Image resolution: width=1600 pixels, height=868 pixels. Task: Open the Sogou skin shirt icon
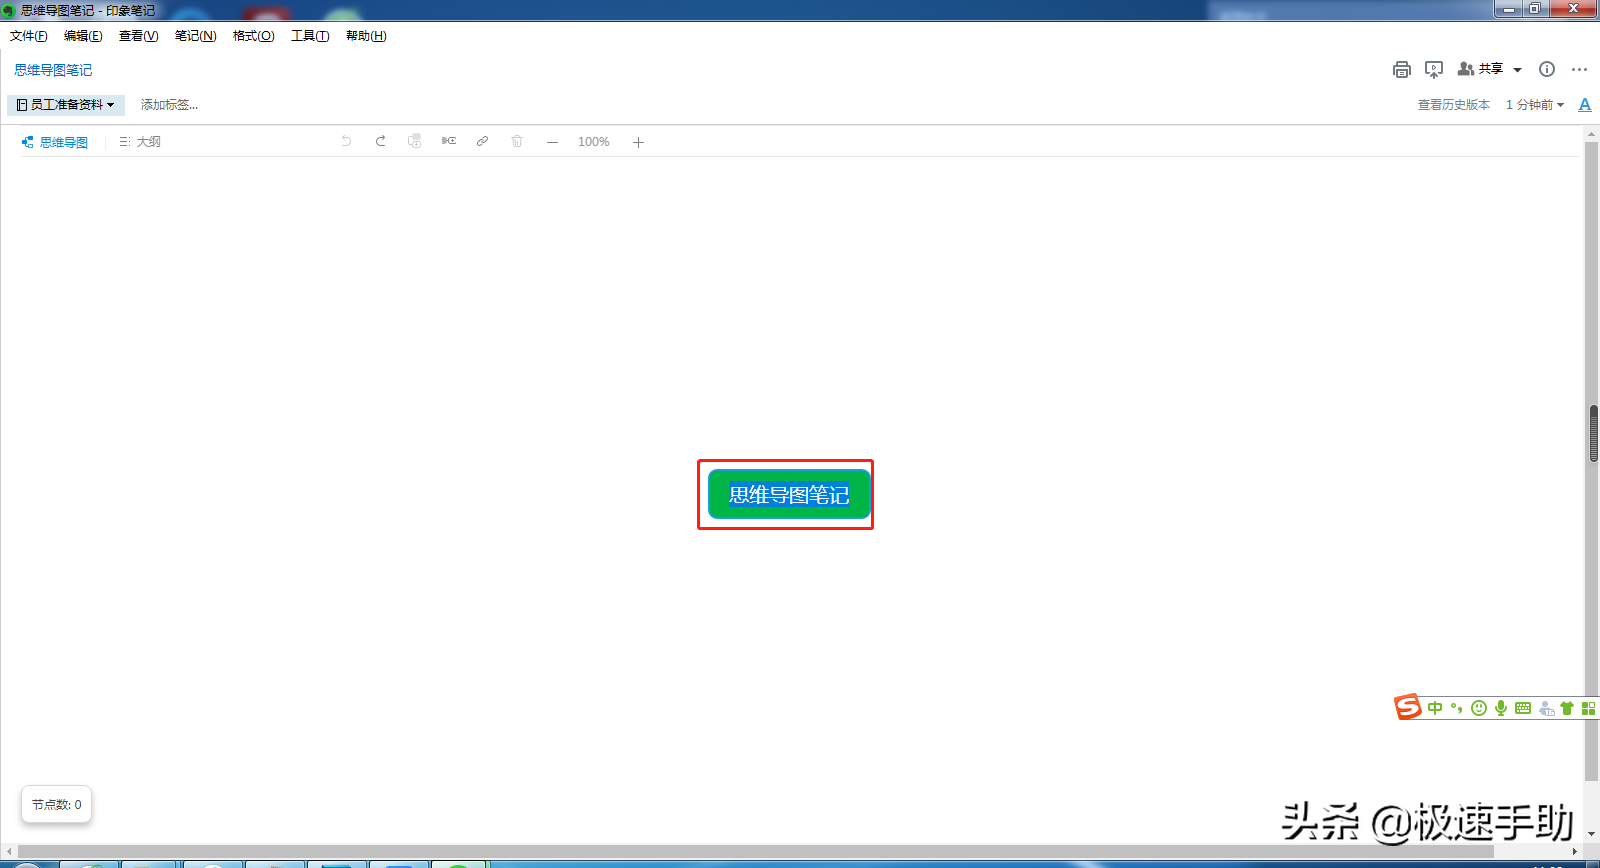pyautogui.click(x=1567, y=708)
